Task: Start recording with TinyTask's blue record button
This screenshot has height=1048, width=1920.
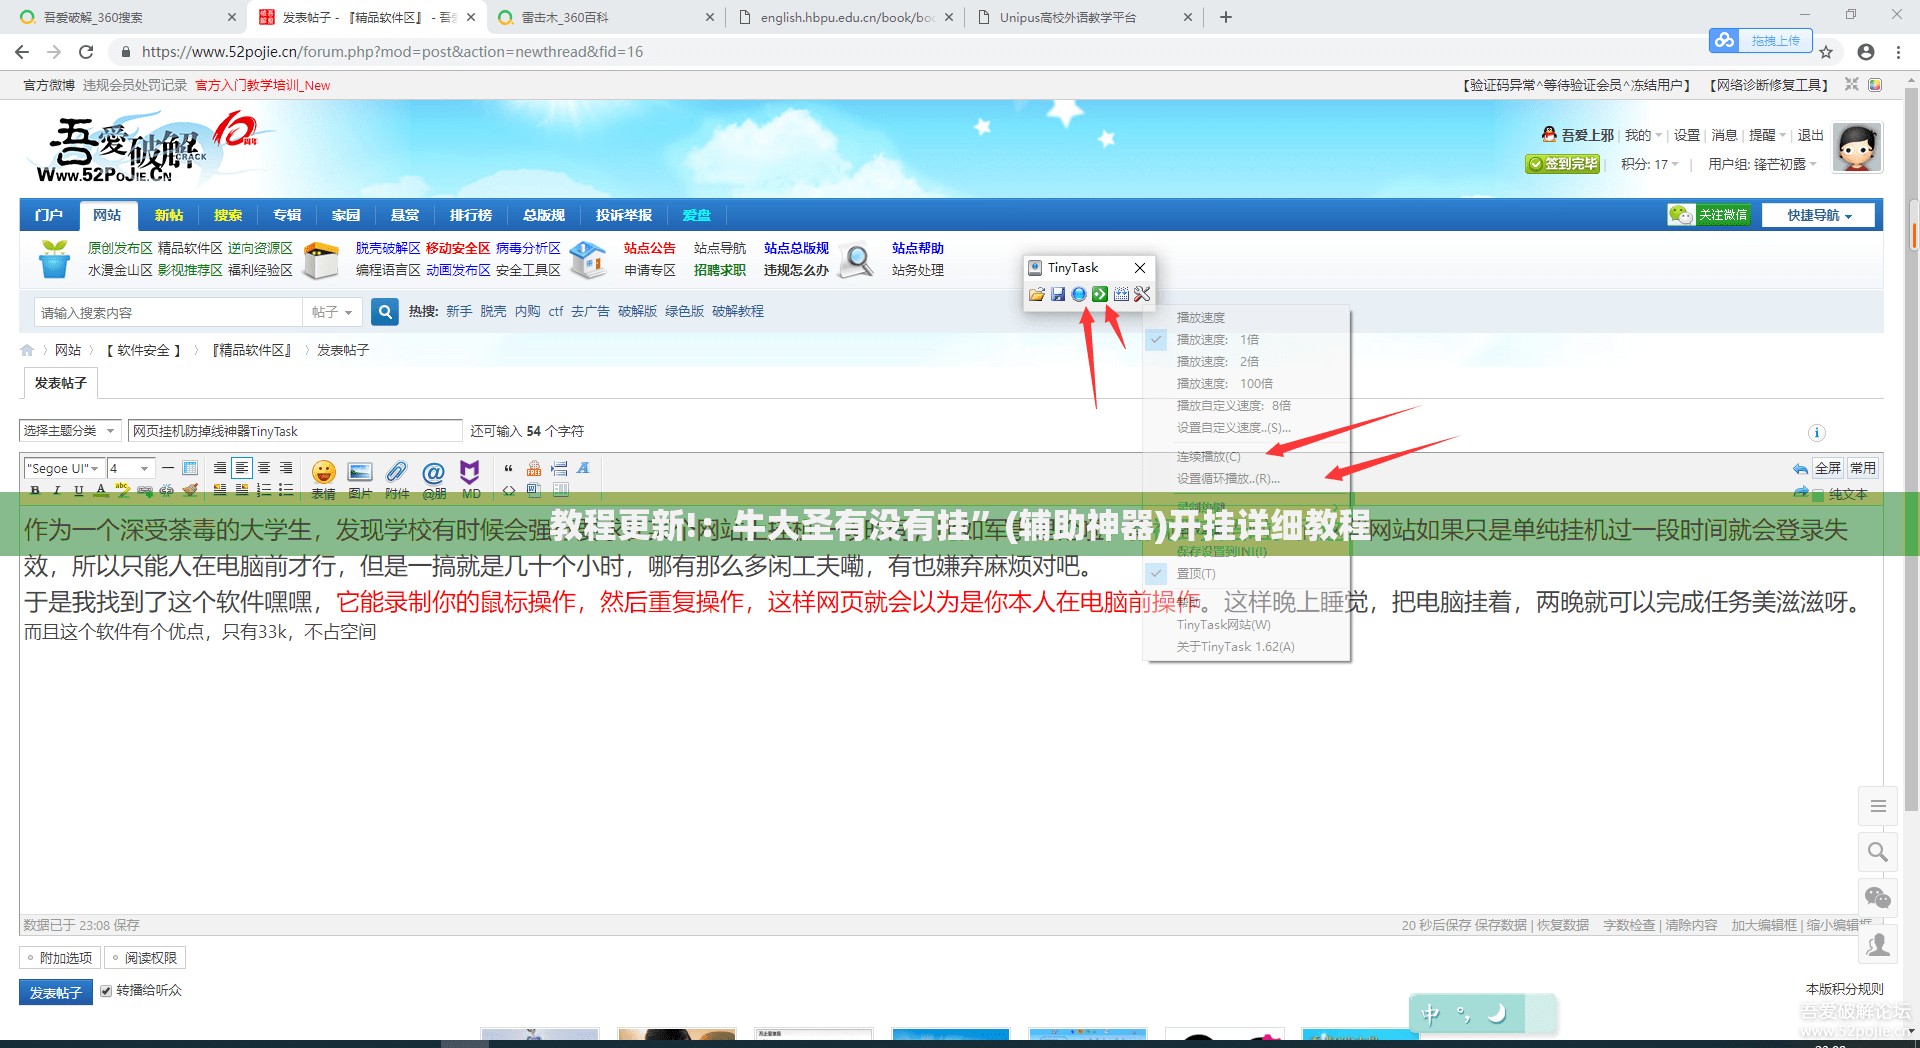Action: pos(1079,294)
